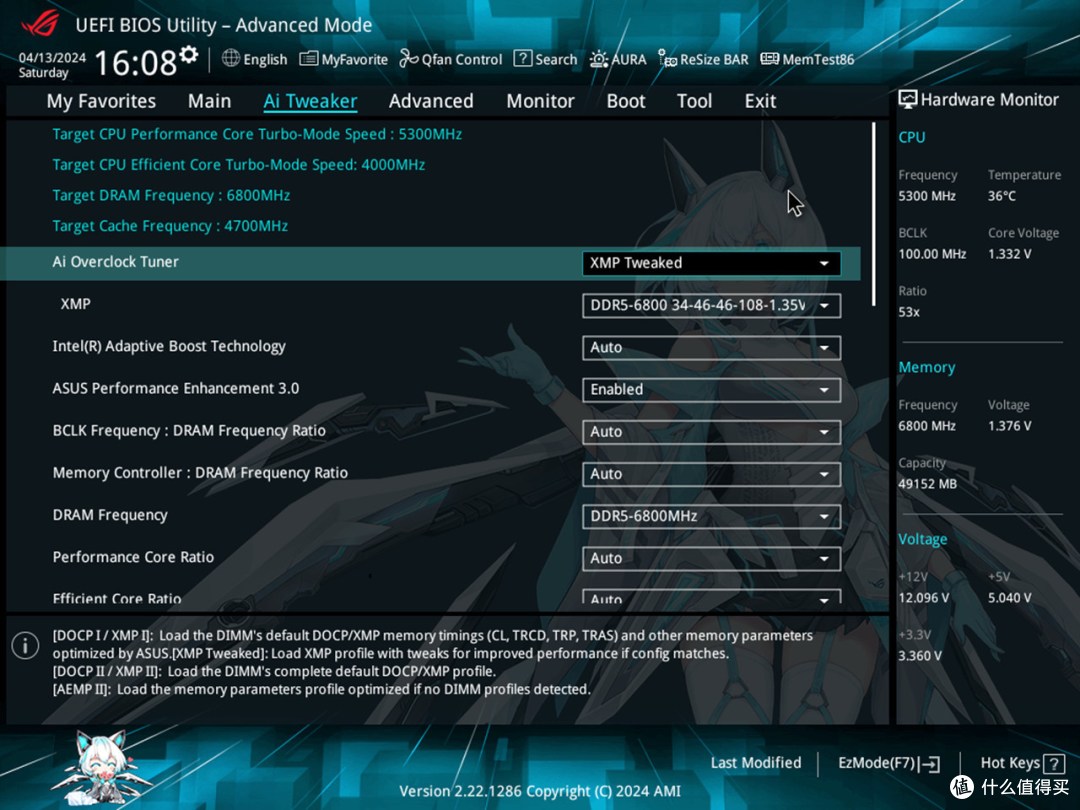
Task: Open XMP profile dropdown
Action: click(x=712, y=305)
